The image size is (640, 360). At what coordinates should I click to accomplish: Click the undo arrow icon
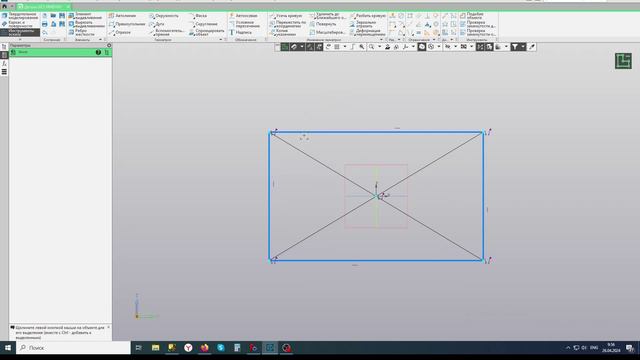tap(44, 32)
